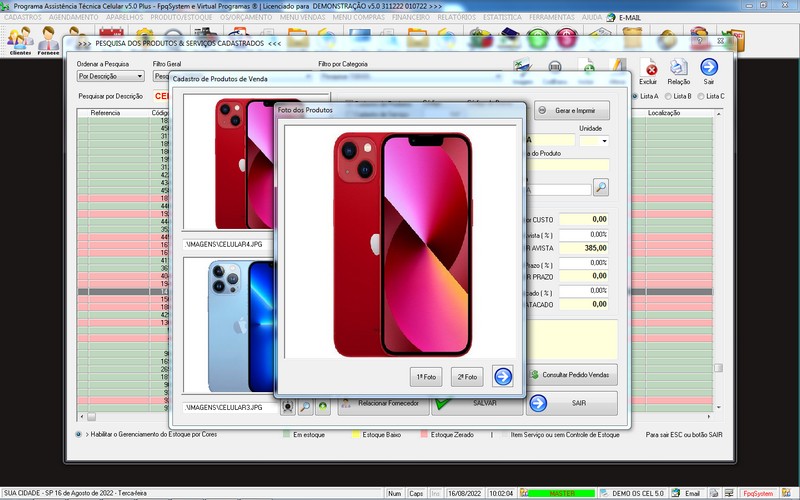Click the Estoque Zerado pink color legend
The height and width of the screenshot is (500, 800).
[424, 435]
